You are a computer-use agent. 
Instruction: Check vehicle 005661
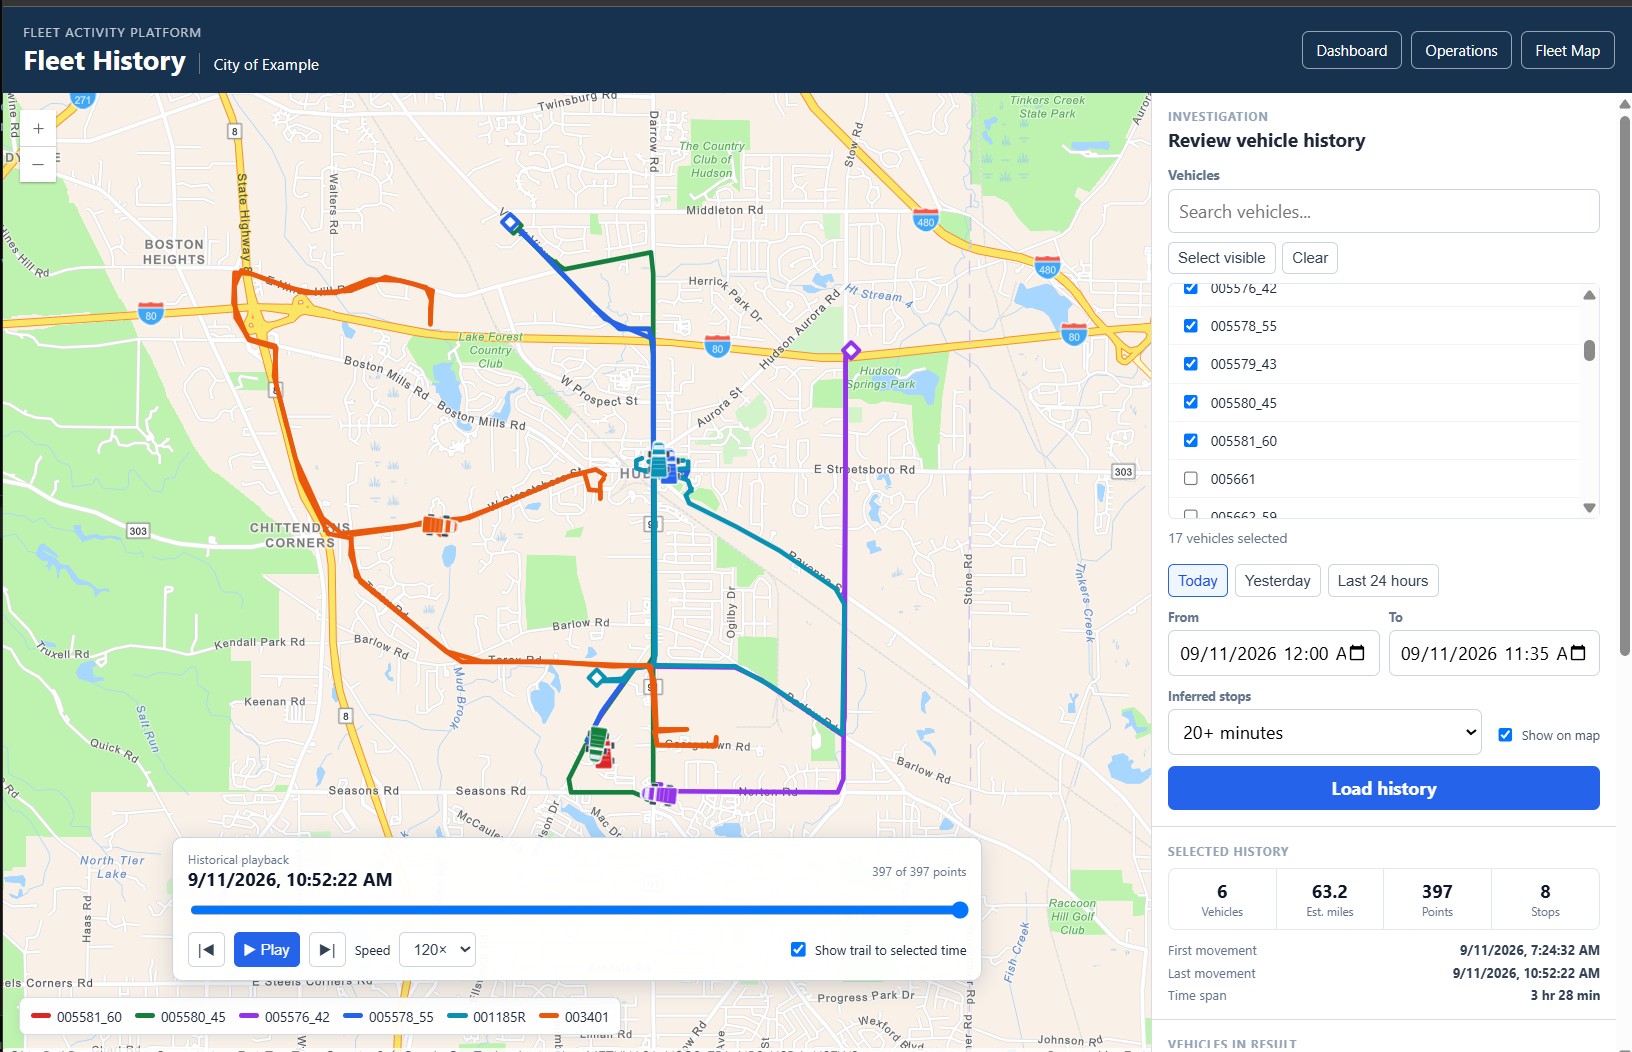tap(1191, 479)
